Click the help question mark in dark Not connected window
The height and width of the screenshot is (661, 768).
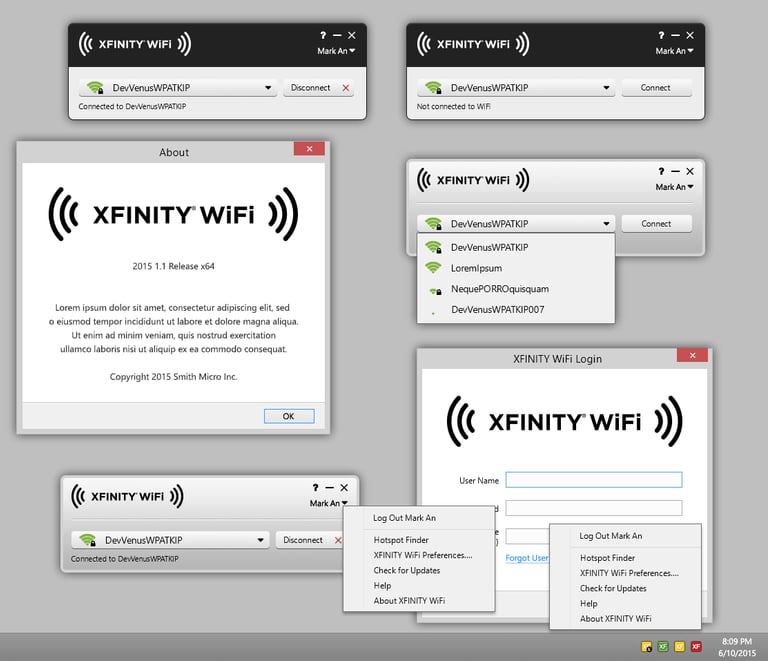(x=661, y=35)
